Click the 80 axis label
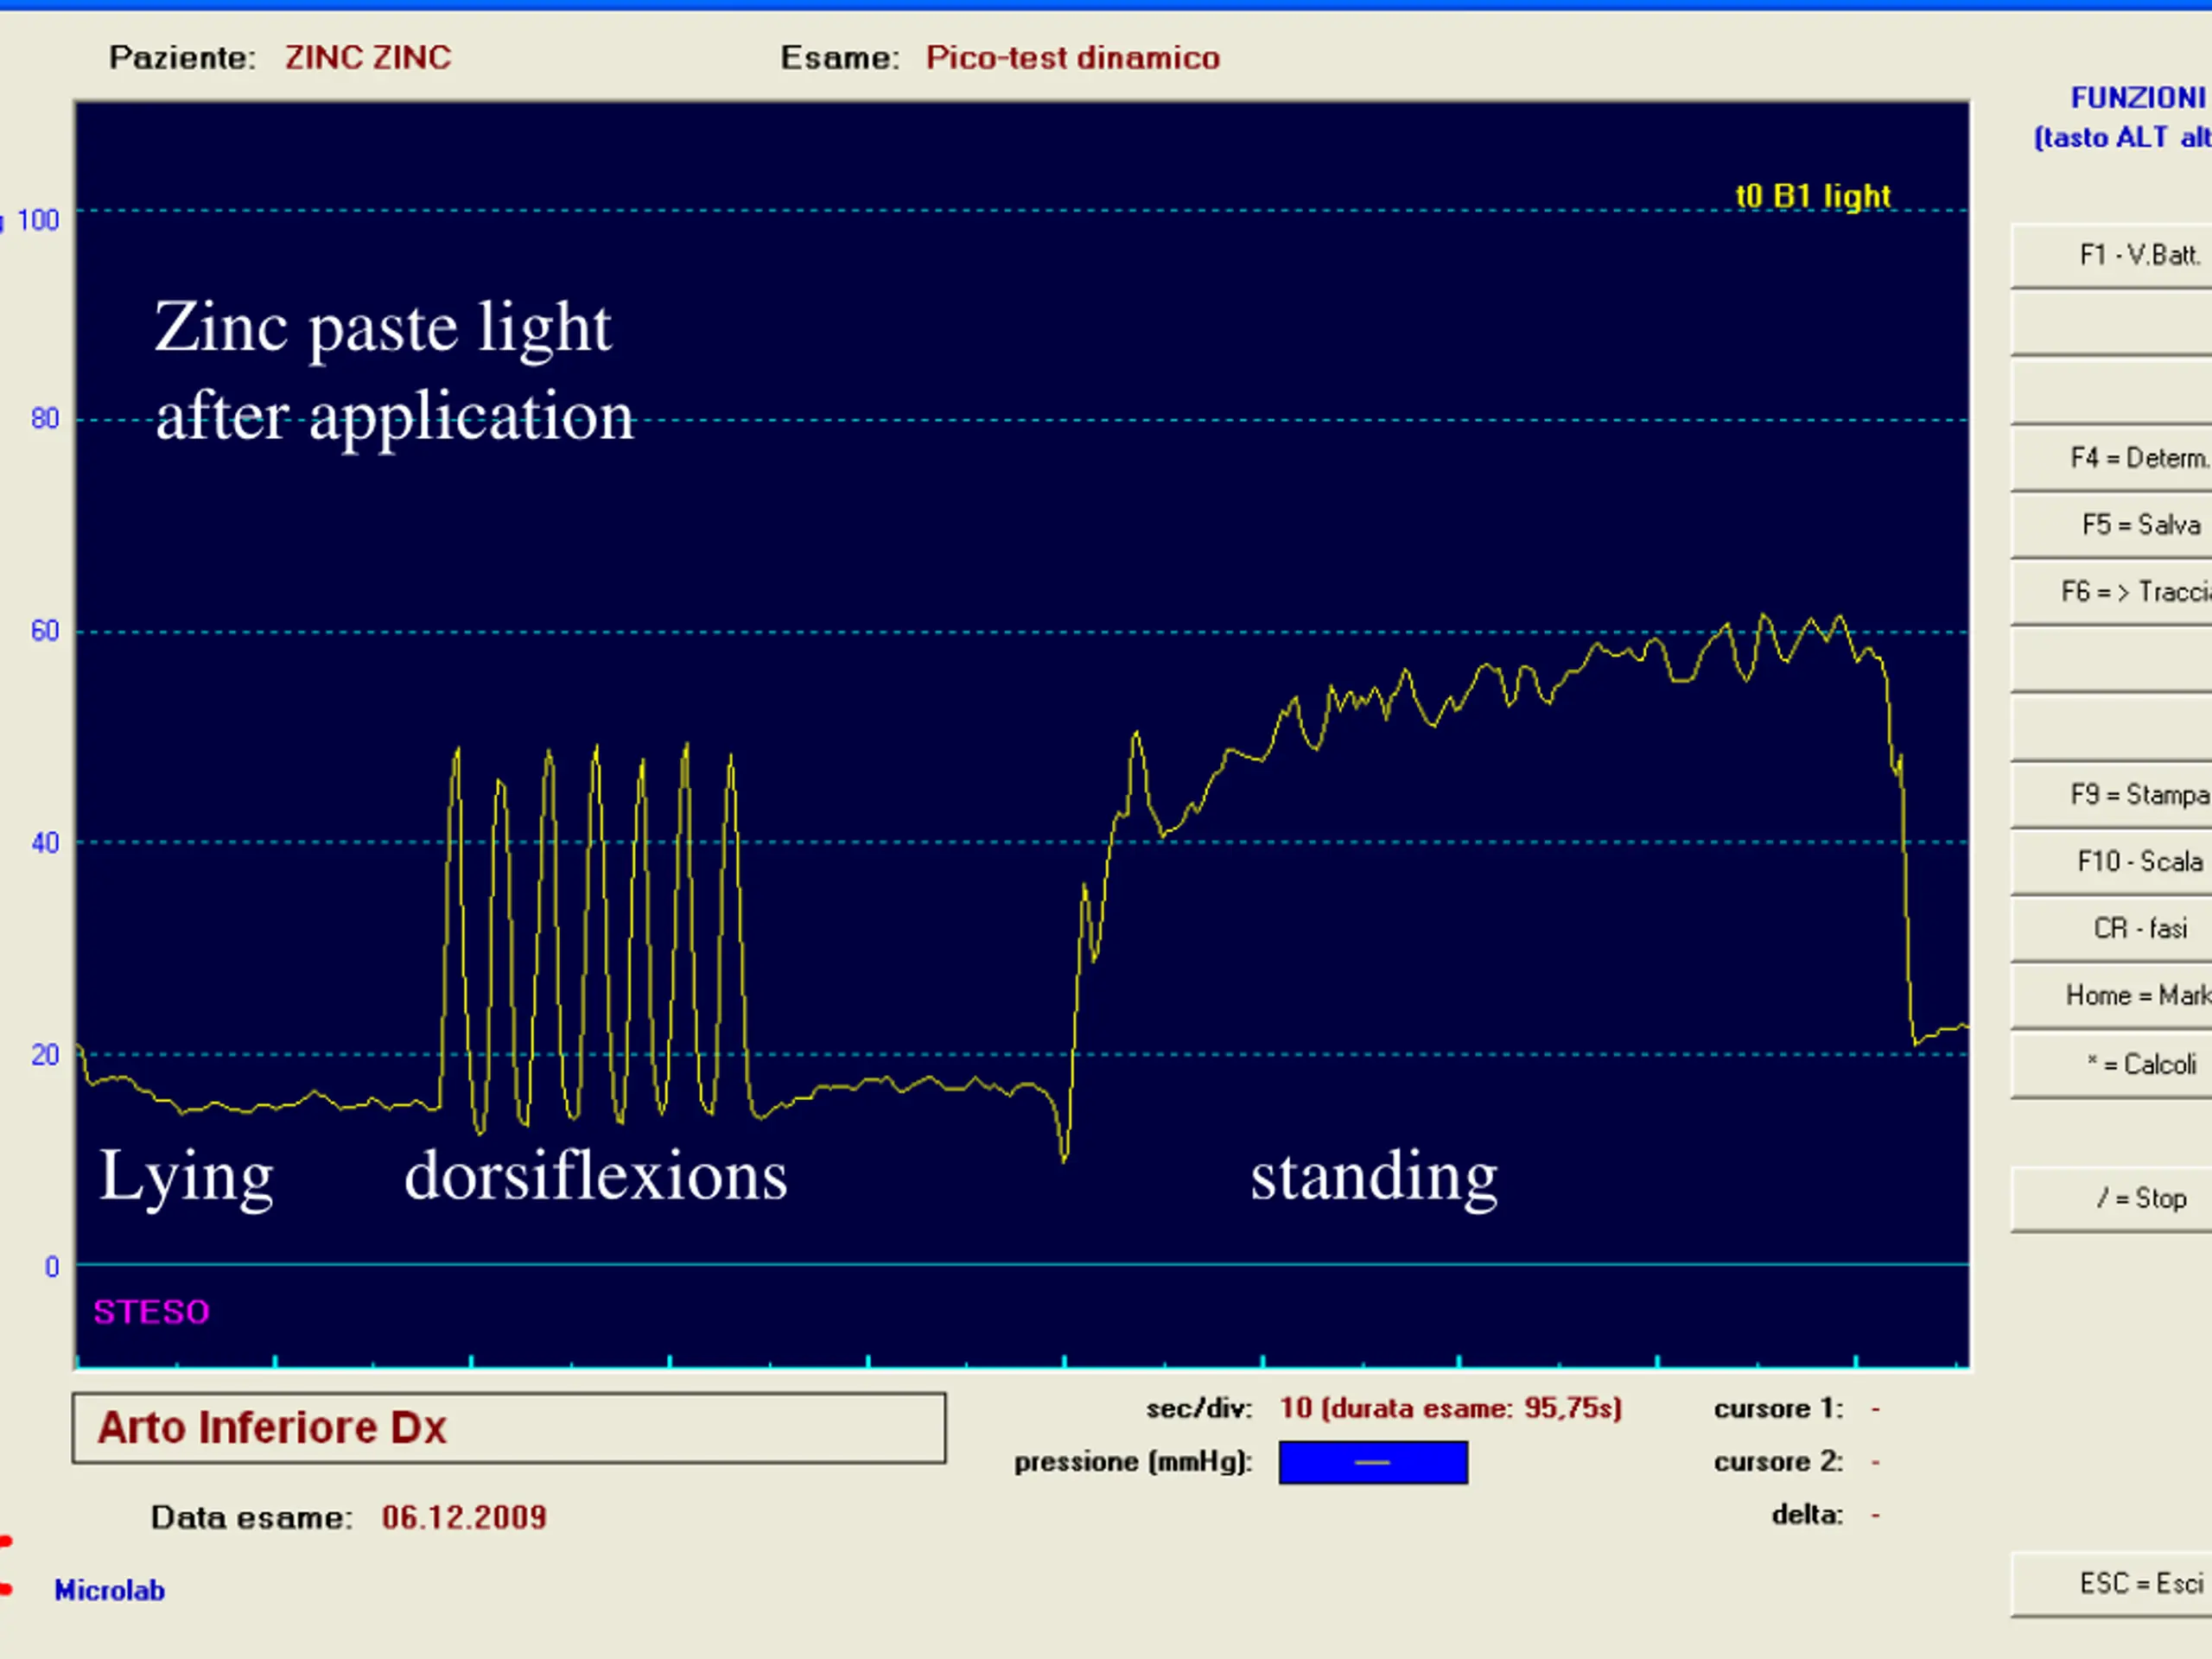2212x1659 pixels. (x=45, y=418)
